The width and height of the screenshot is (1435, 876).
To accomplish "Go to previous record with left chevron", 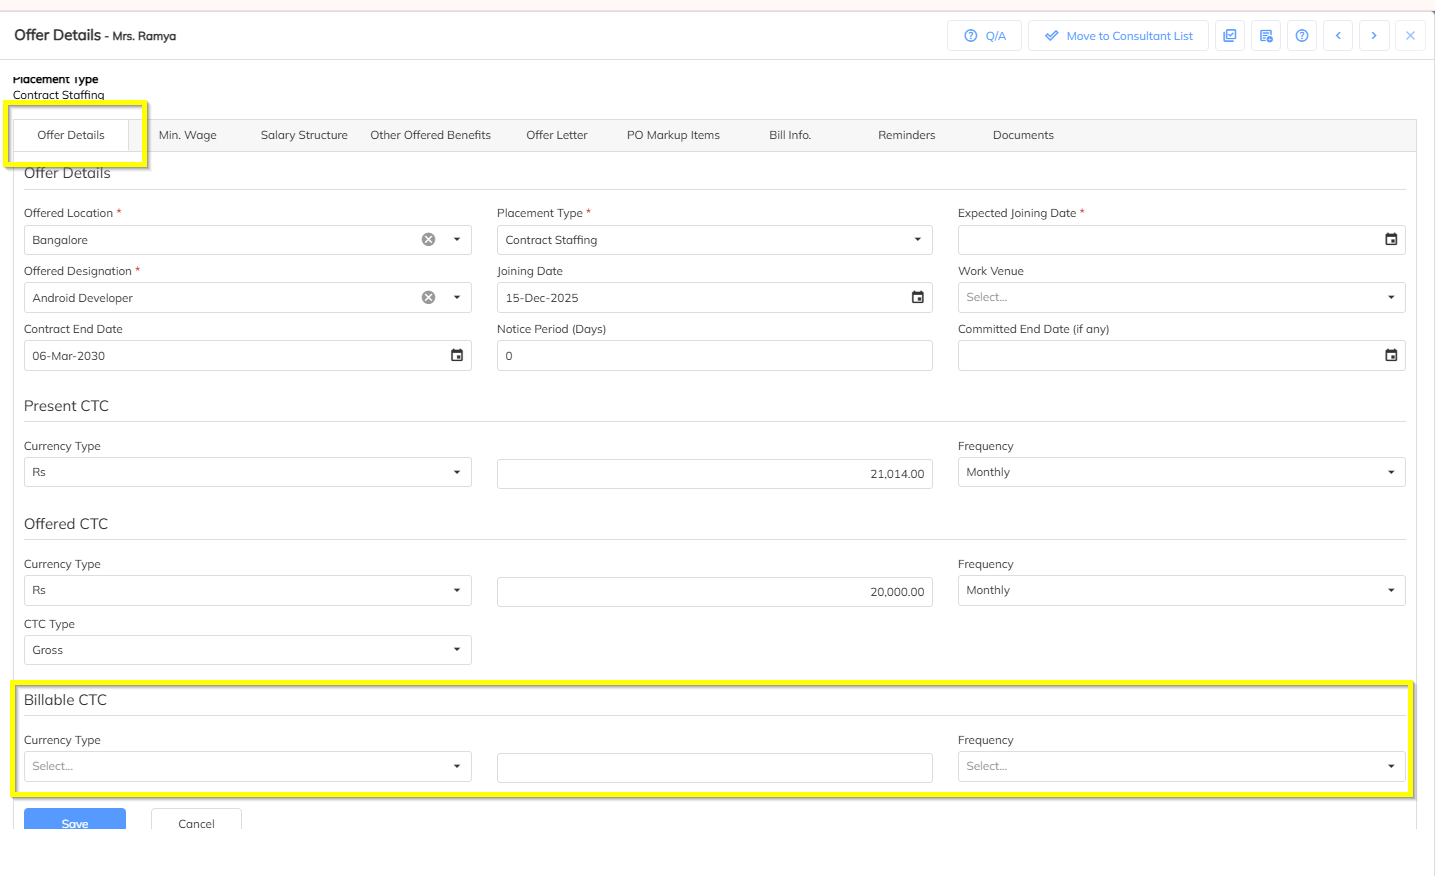I will click(1338, 36).
